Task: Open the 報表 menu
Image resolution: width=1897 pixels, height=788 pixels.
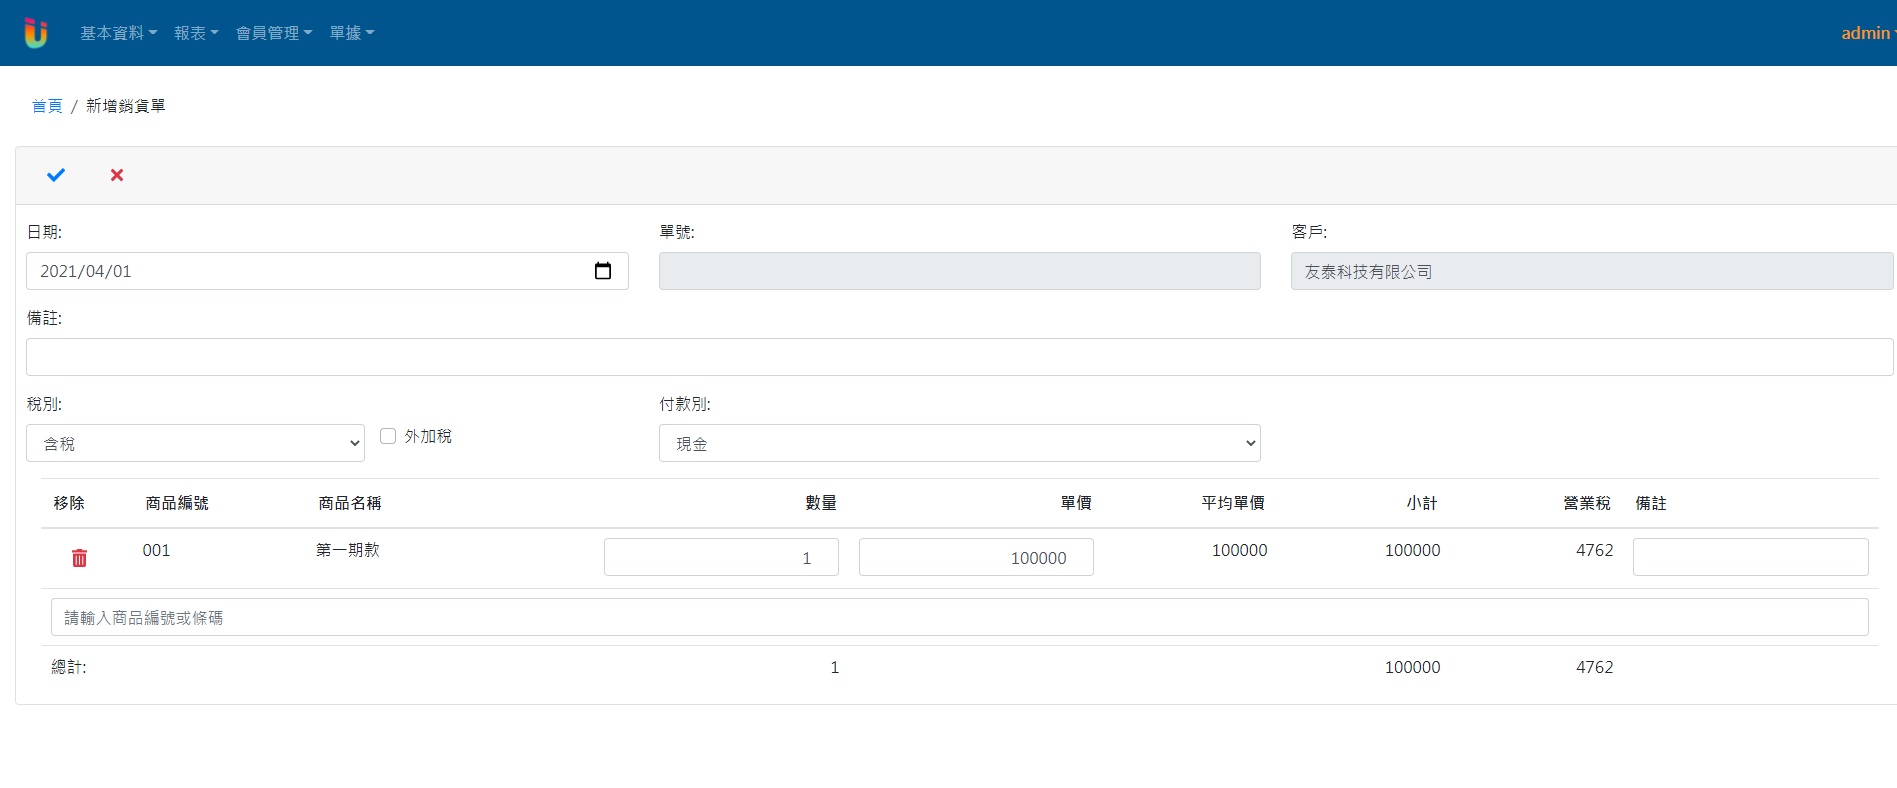Action: click(195, 33)
